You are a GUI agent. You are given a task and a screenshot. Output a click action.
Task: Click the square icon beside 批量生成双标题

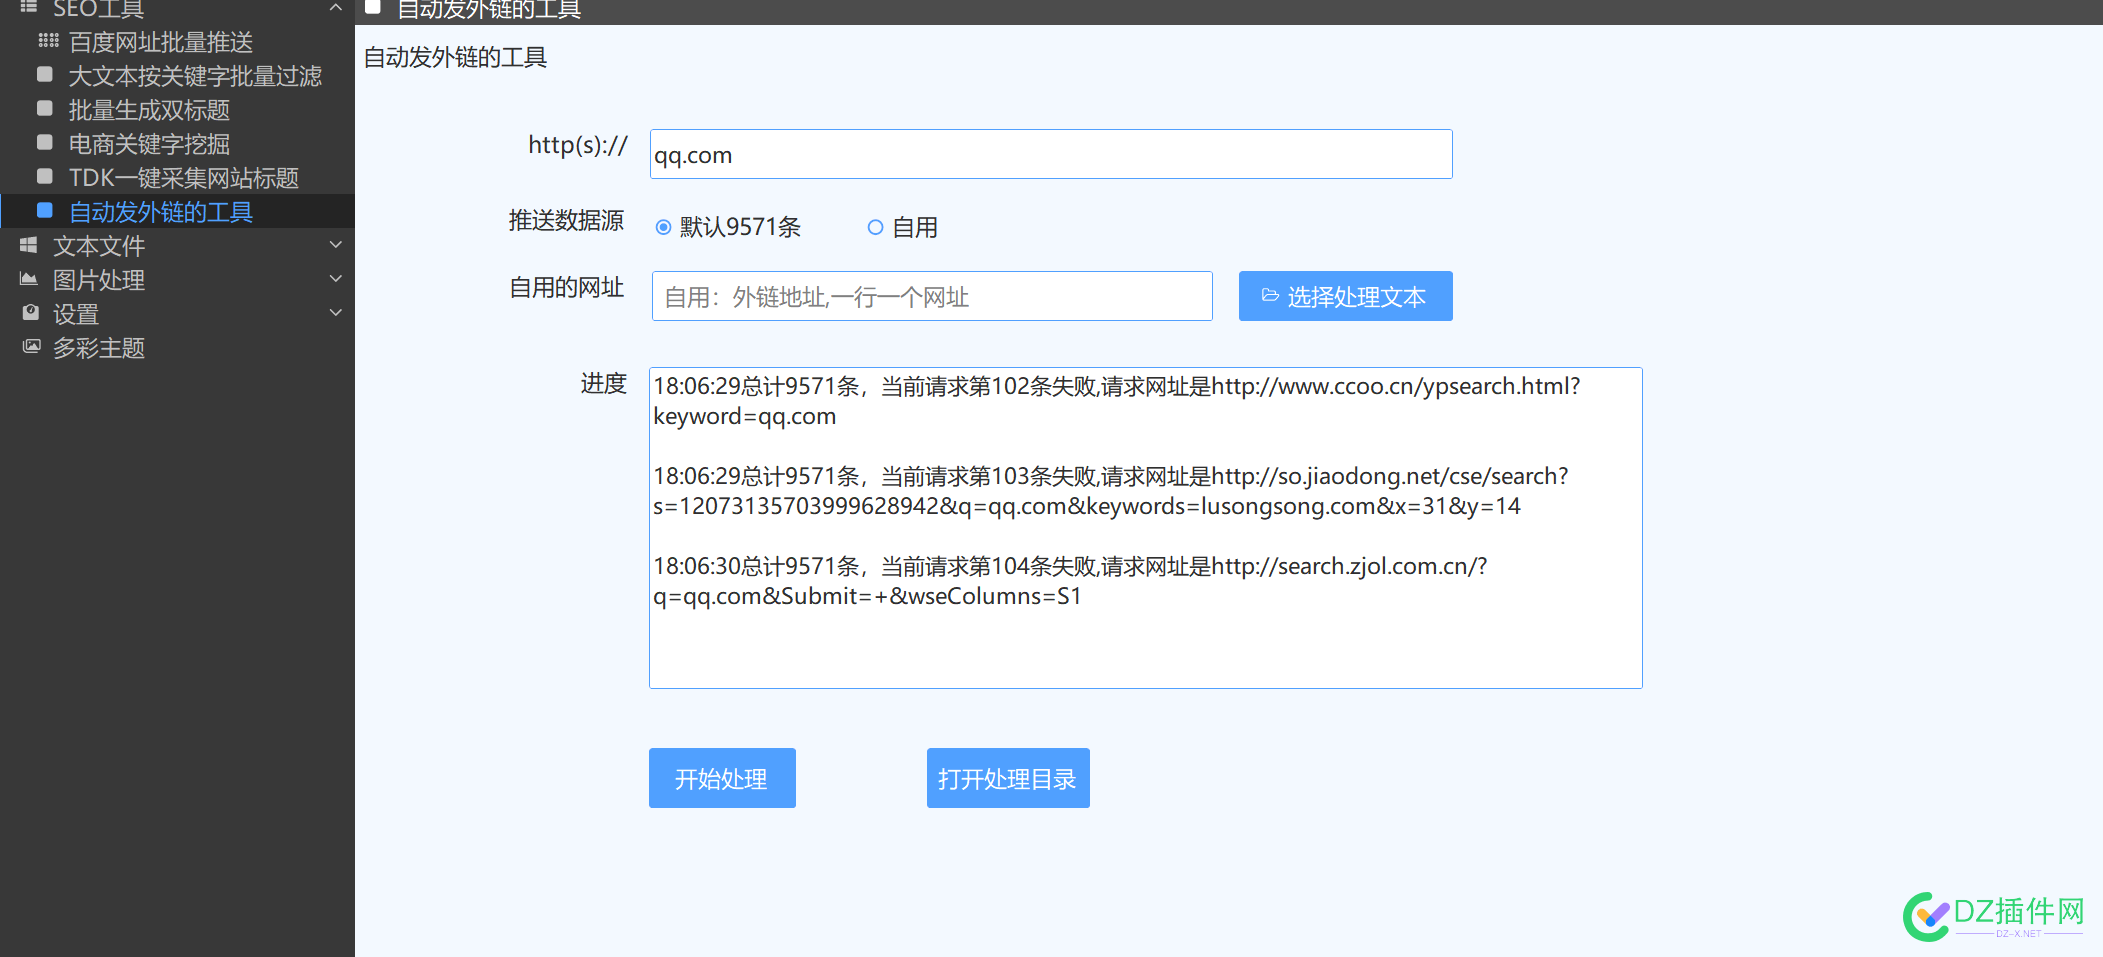(45, 109)
